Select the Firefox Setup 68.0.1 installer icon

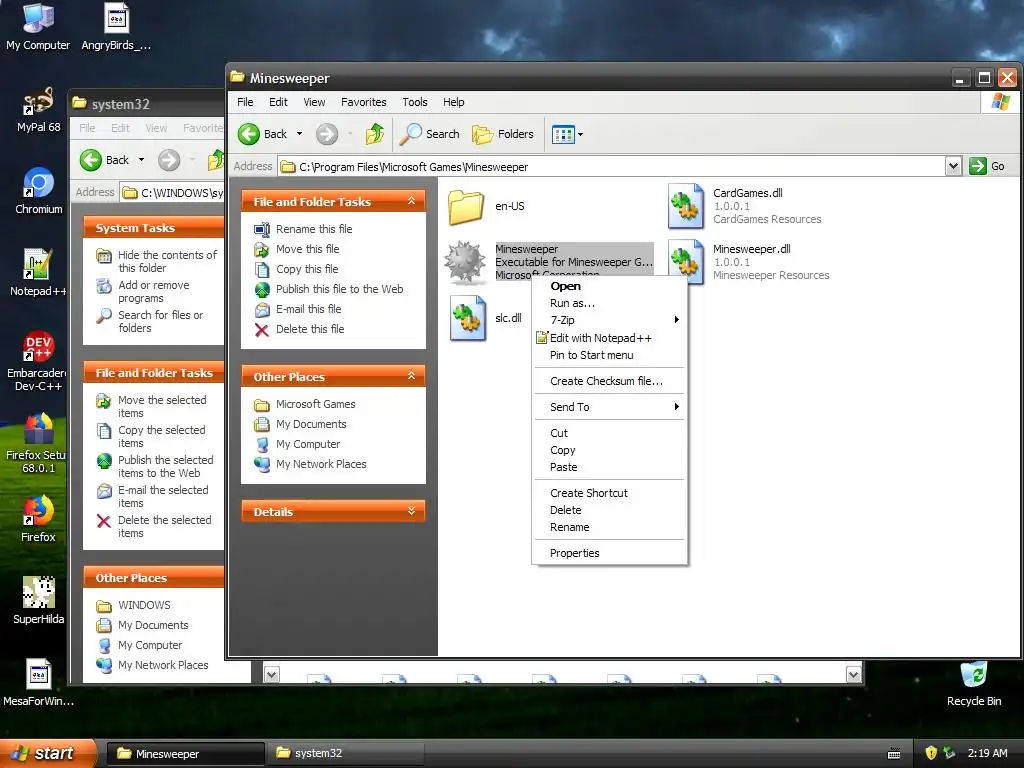coord(38,443)
